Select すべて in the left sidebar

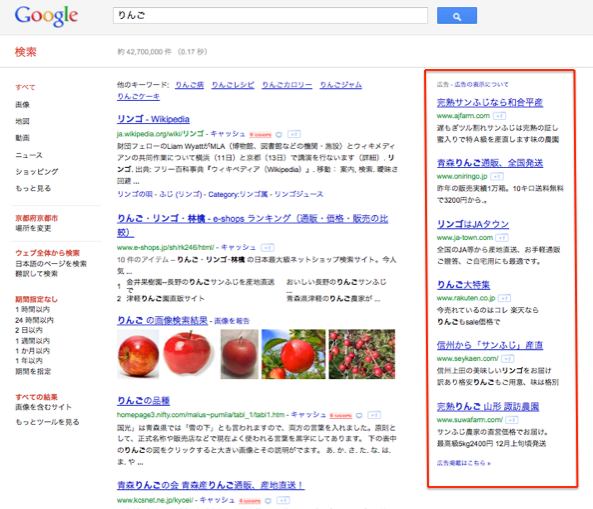click(25, 87)
